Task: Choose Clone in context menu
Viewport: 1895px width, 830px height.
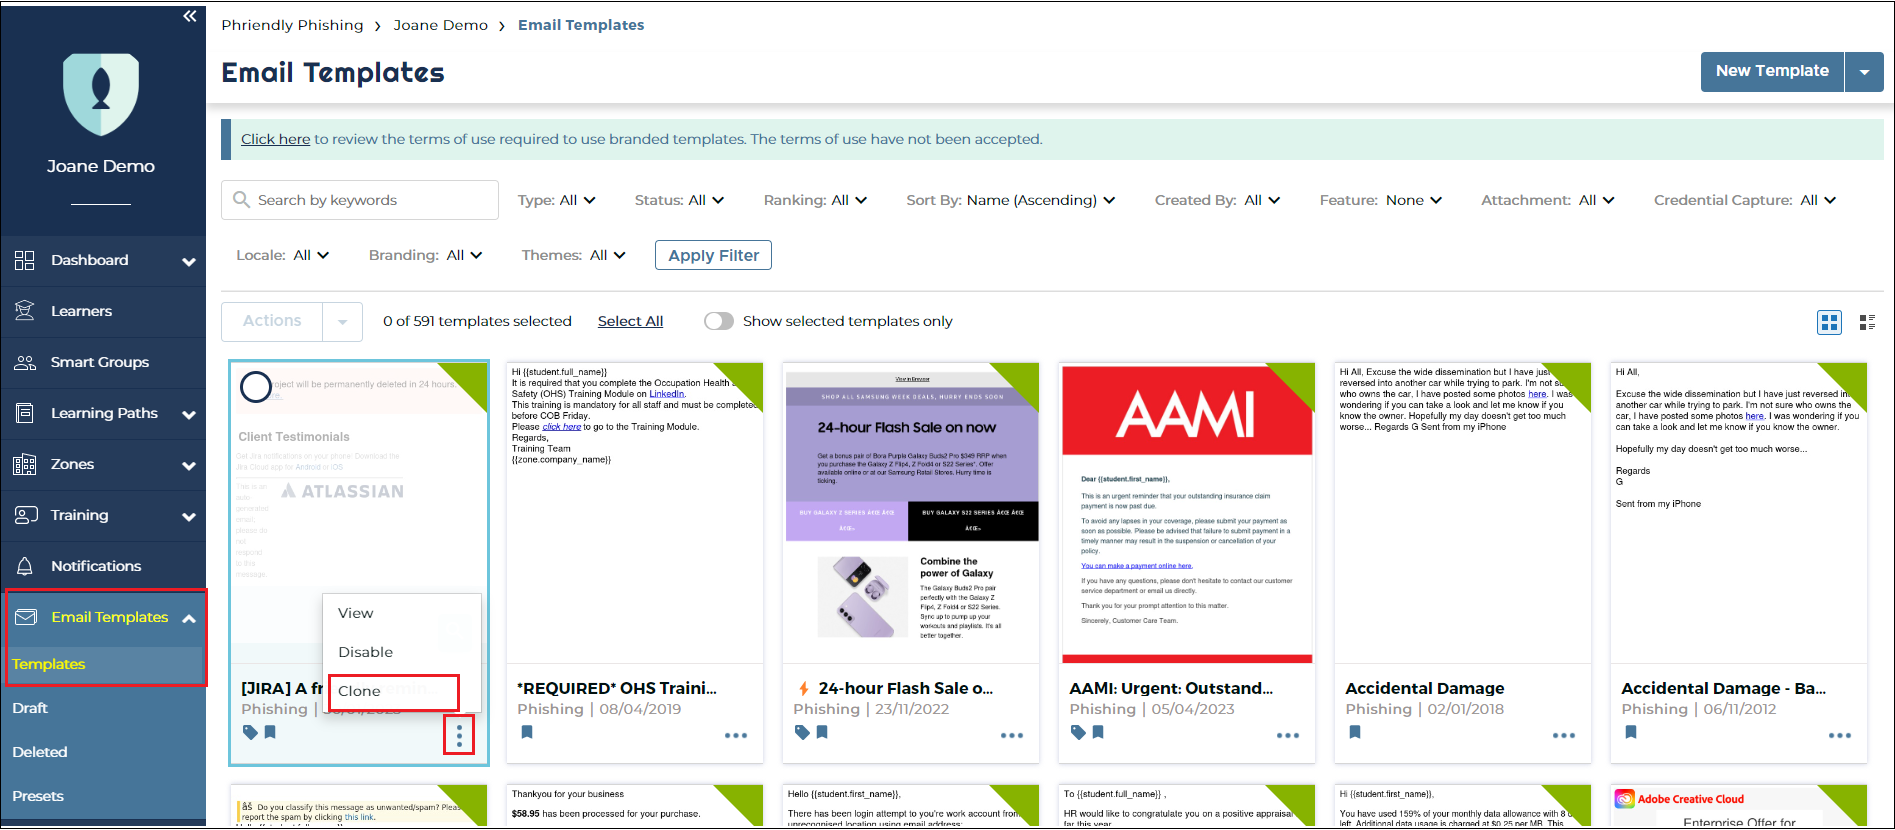Action: 359,691
